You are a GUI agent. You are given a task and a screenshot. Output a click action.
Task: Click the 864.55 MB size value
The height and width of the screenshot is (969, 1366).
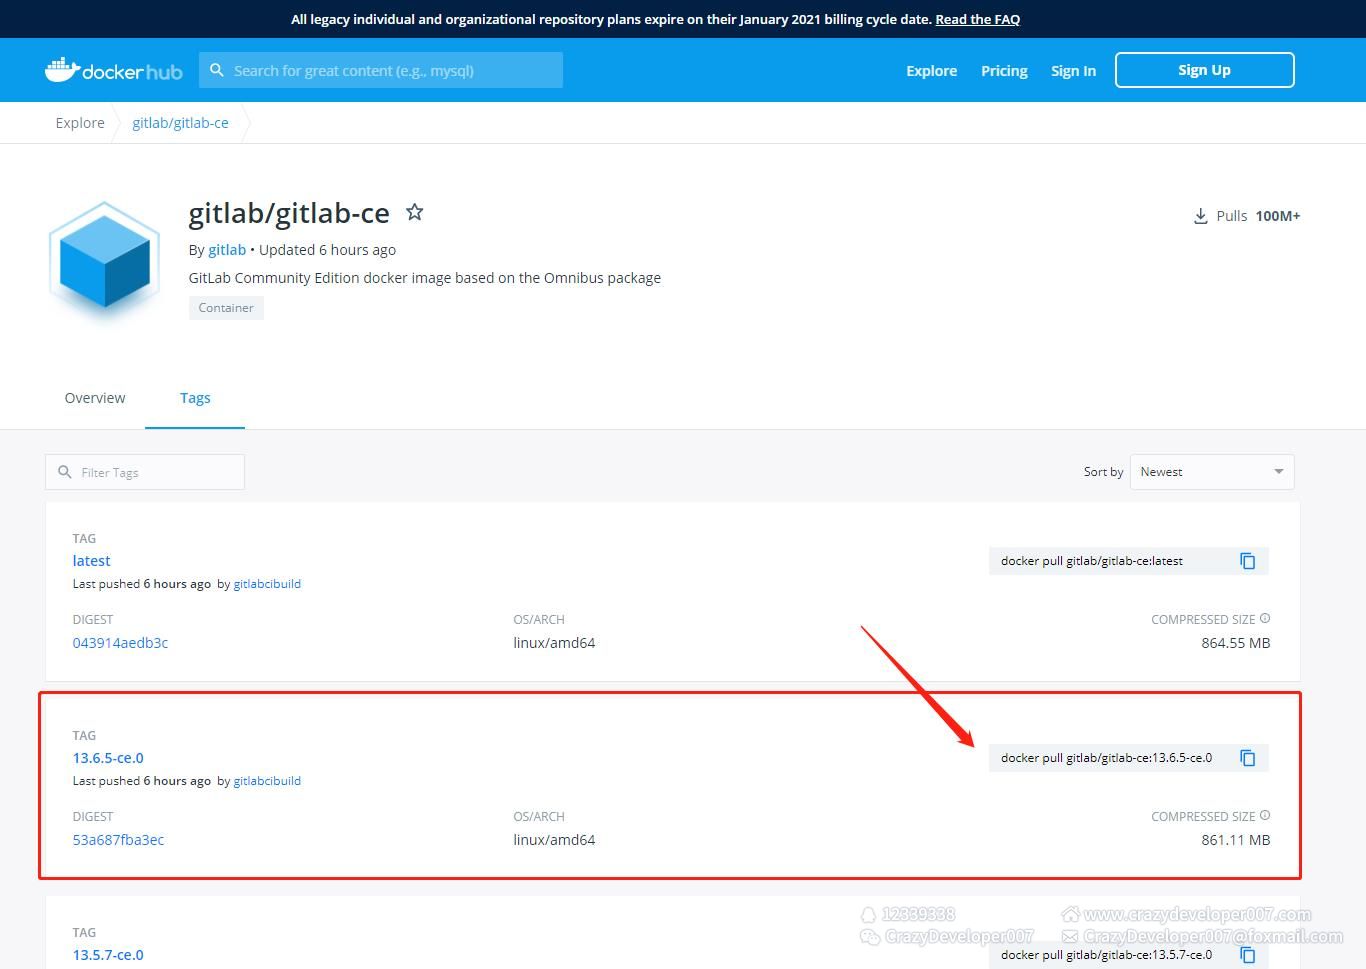pos(1236,643)
